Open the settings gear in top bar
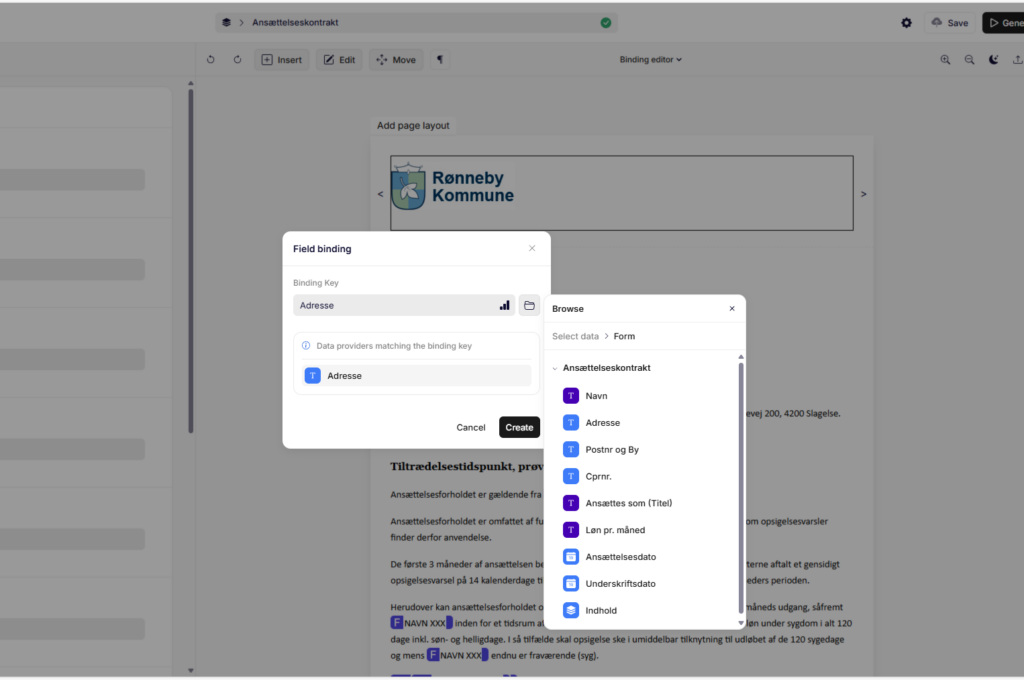The image size is (1024, 680). coord(906,22)
